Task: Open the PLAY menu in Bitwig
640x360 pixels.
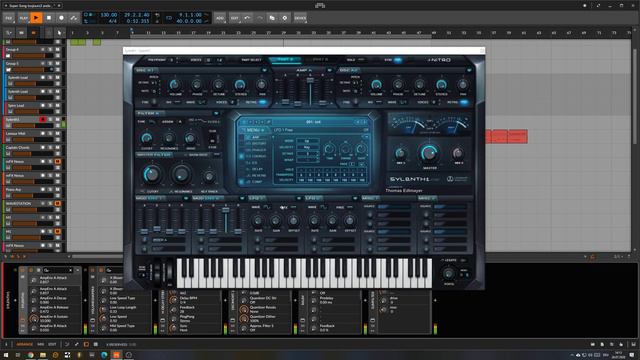Action: (24, 18)
